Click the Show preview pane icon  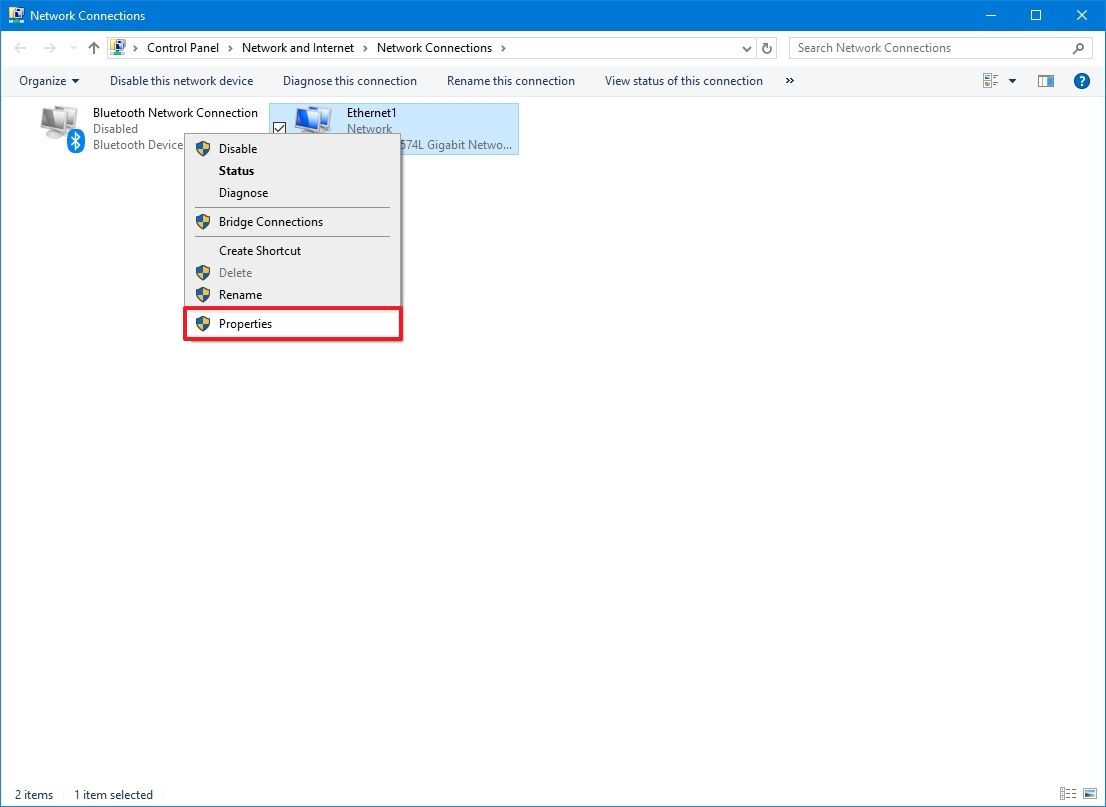1045,81
